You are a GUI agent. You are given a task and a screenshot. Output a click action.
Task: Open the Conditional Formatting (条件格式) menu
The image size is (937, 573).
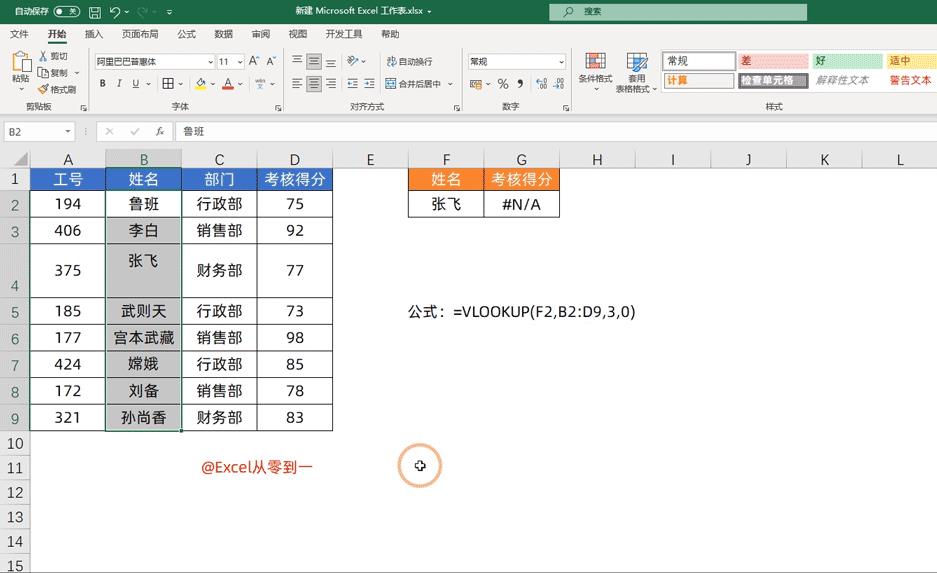595,72
